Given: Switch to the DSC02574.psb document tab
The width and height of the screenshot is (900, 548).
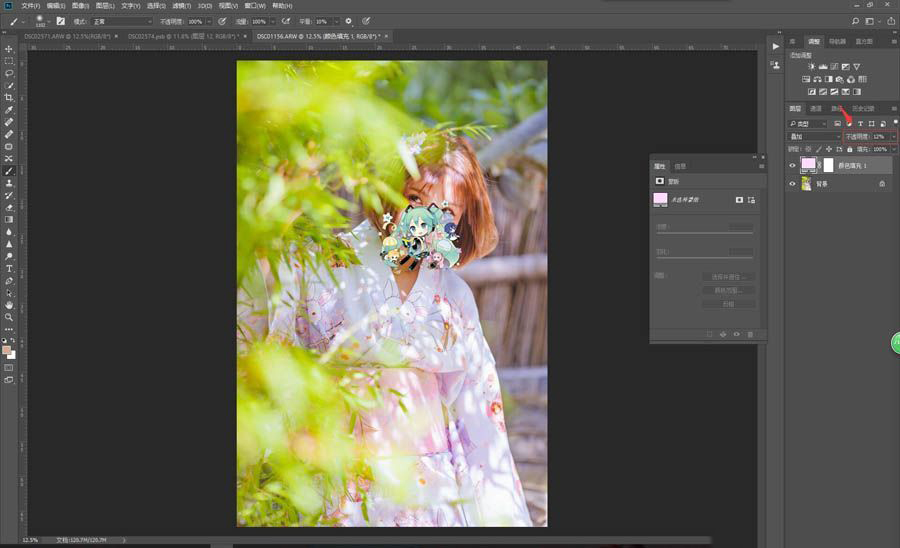Looking at the screenshot, I should click(x=183, y=36).
